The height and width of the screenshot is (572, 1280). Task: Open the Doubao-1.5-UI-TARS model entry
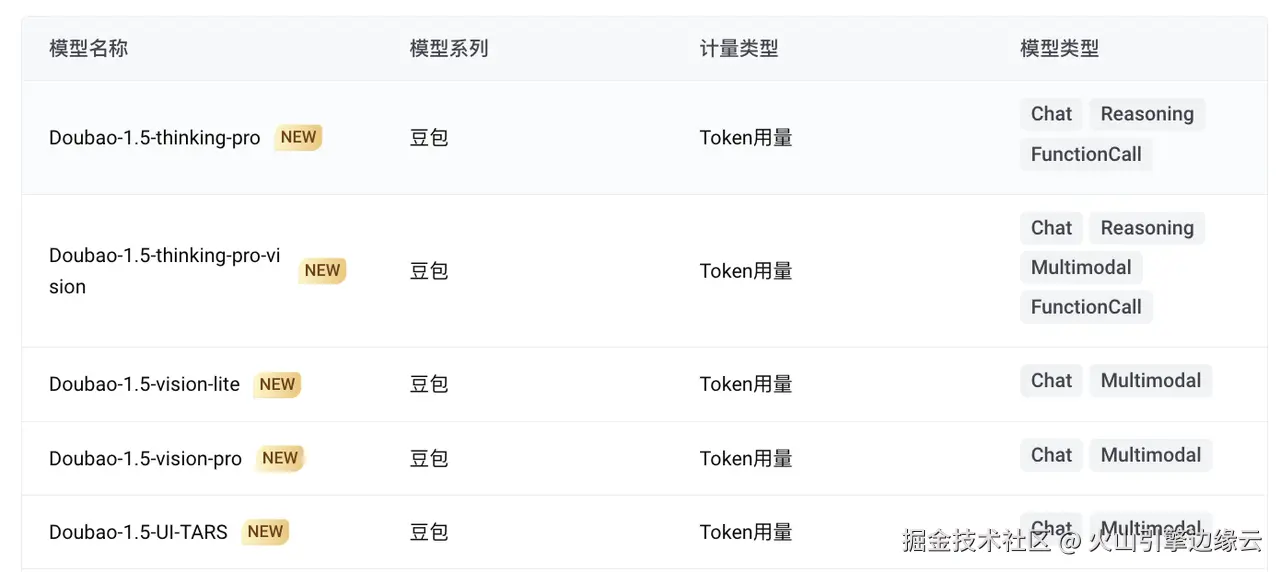(138, 532)
